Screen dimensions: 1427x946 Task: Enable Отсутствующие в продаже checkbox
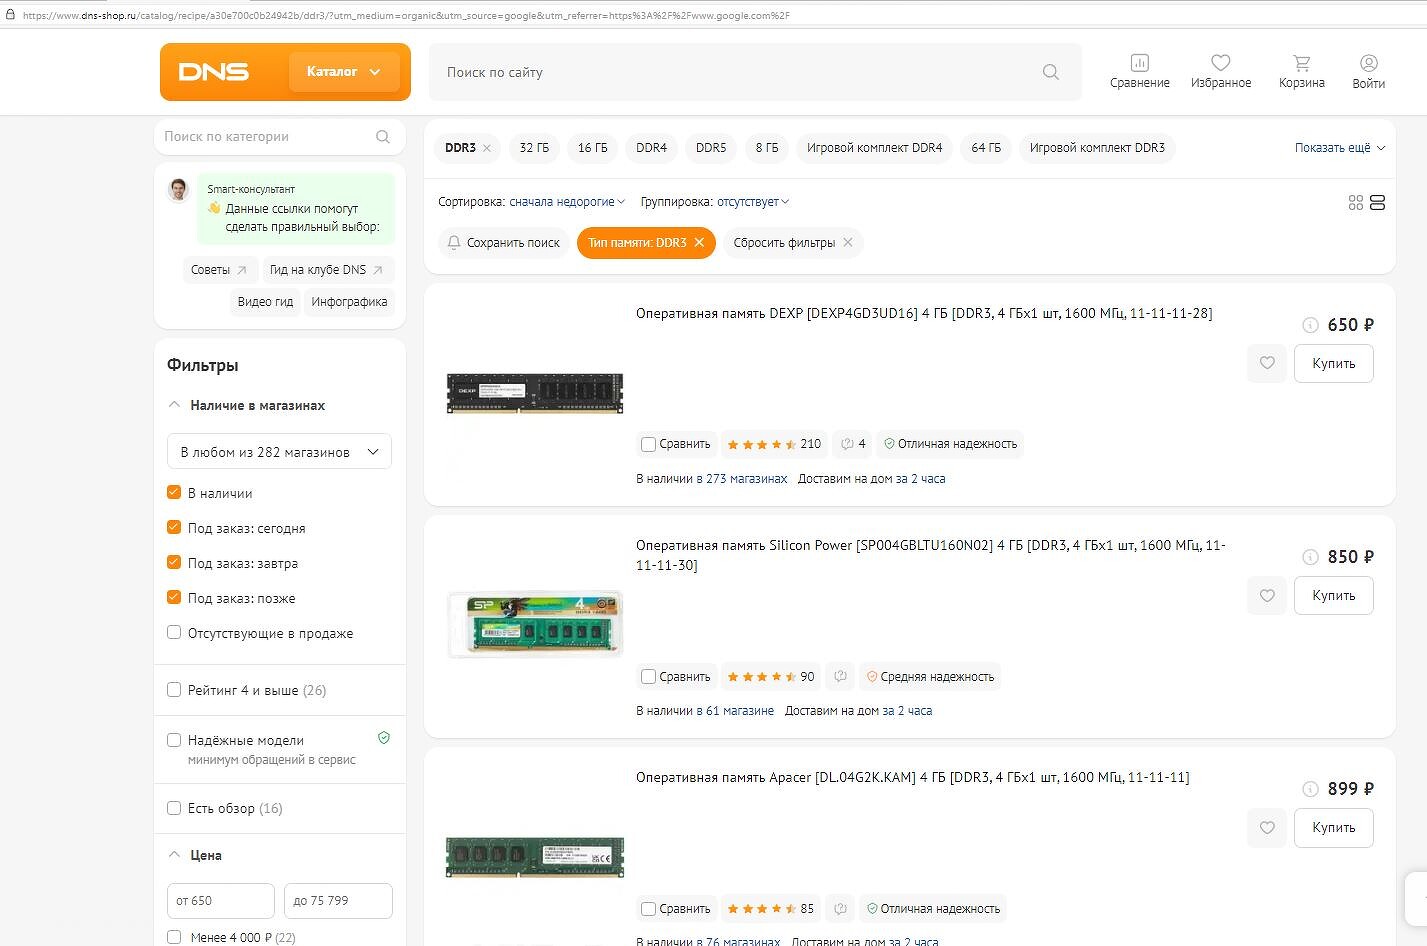[174, 633]
